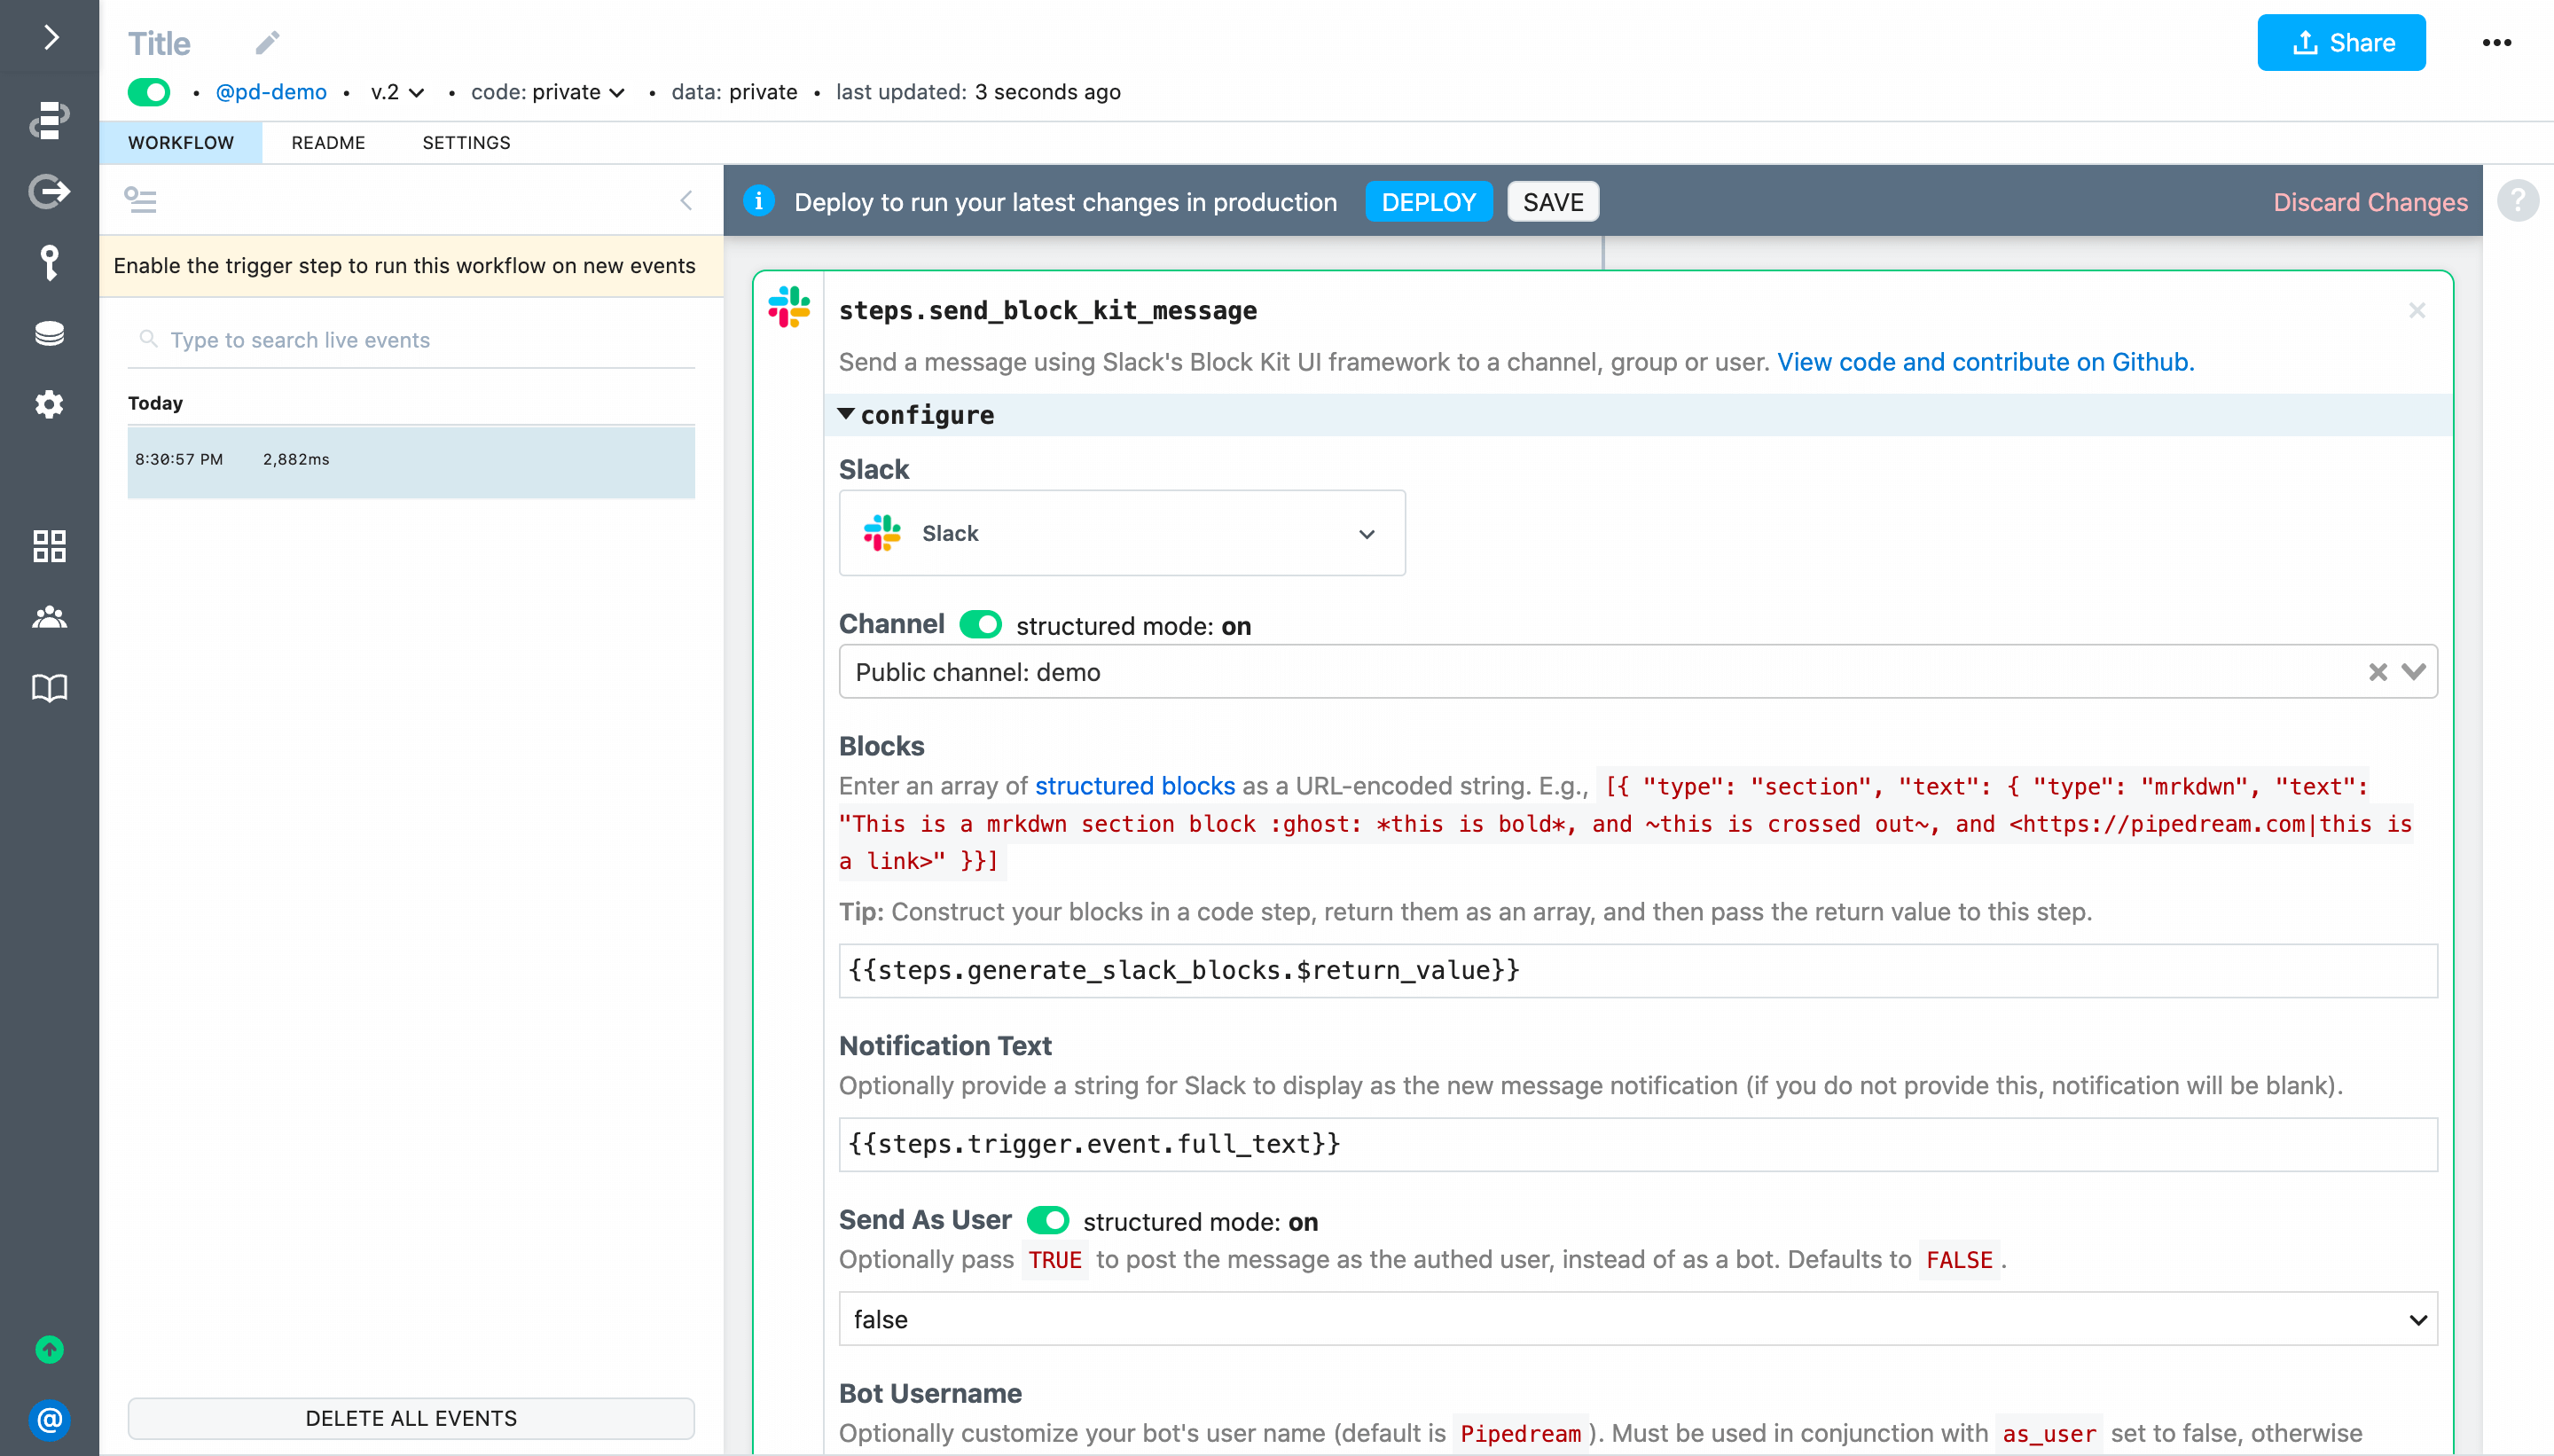This screenshot has height=1456, width=2554.
Task: Toggle Send As User structured mode switch
Action: click(1047, 1221)
